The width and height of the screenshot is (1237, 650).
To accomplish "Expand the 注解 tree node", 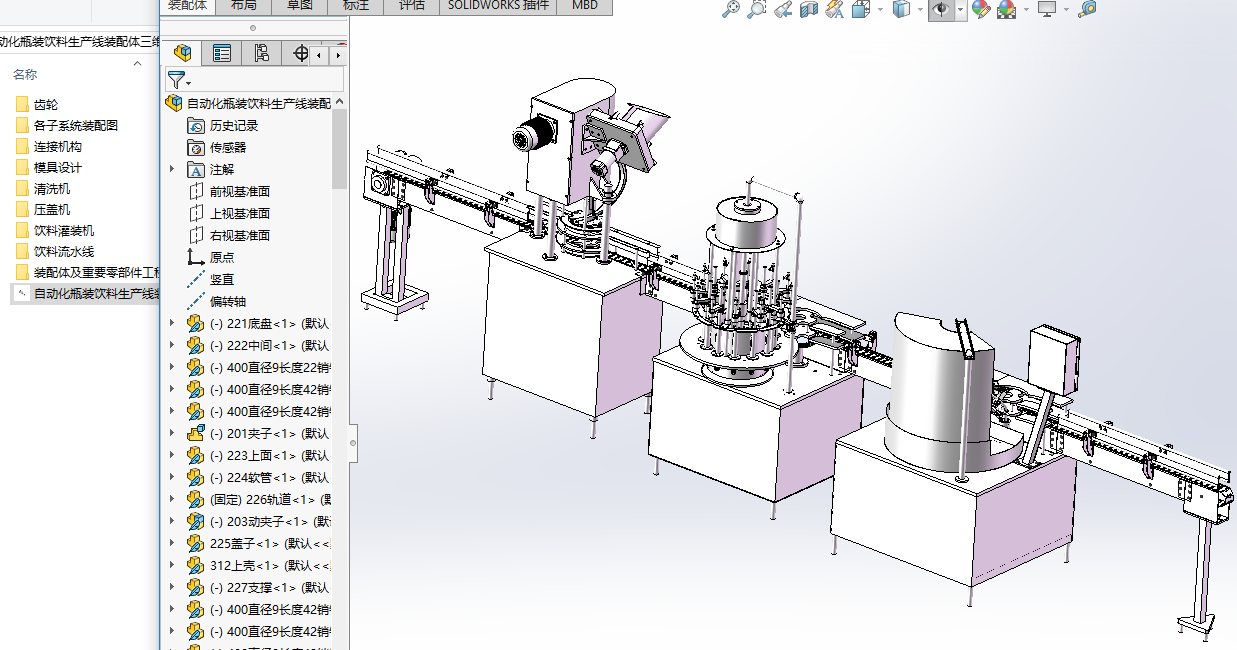I will pyautogui.click(x=172, y=169).
